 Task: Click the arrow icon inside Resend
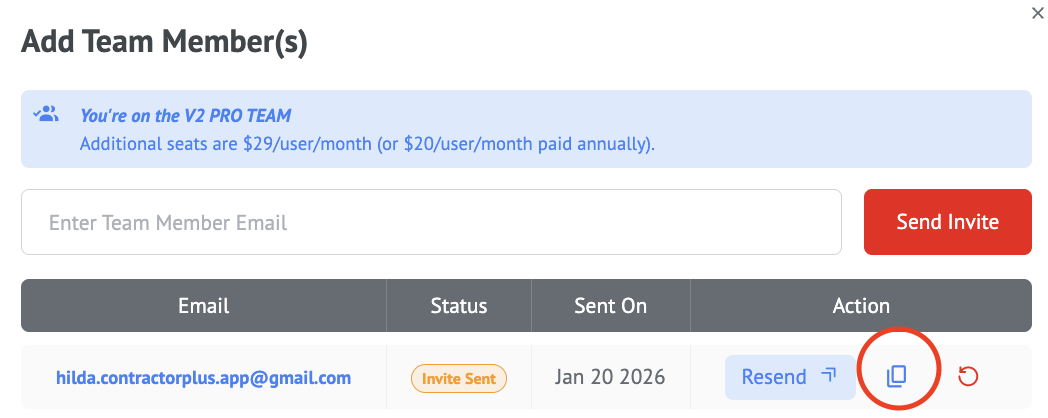828,376
